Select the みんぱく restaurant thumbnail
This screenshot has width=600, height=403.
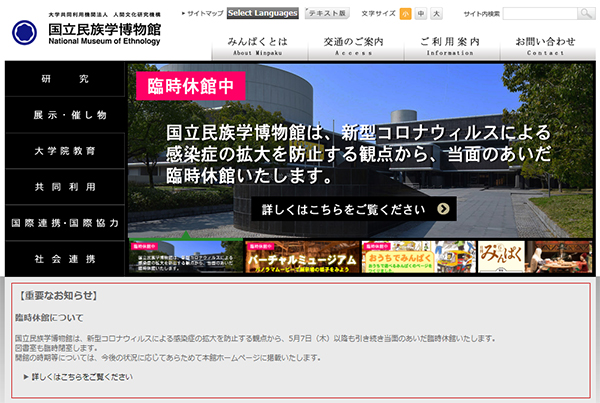click(x=535, y=257)
